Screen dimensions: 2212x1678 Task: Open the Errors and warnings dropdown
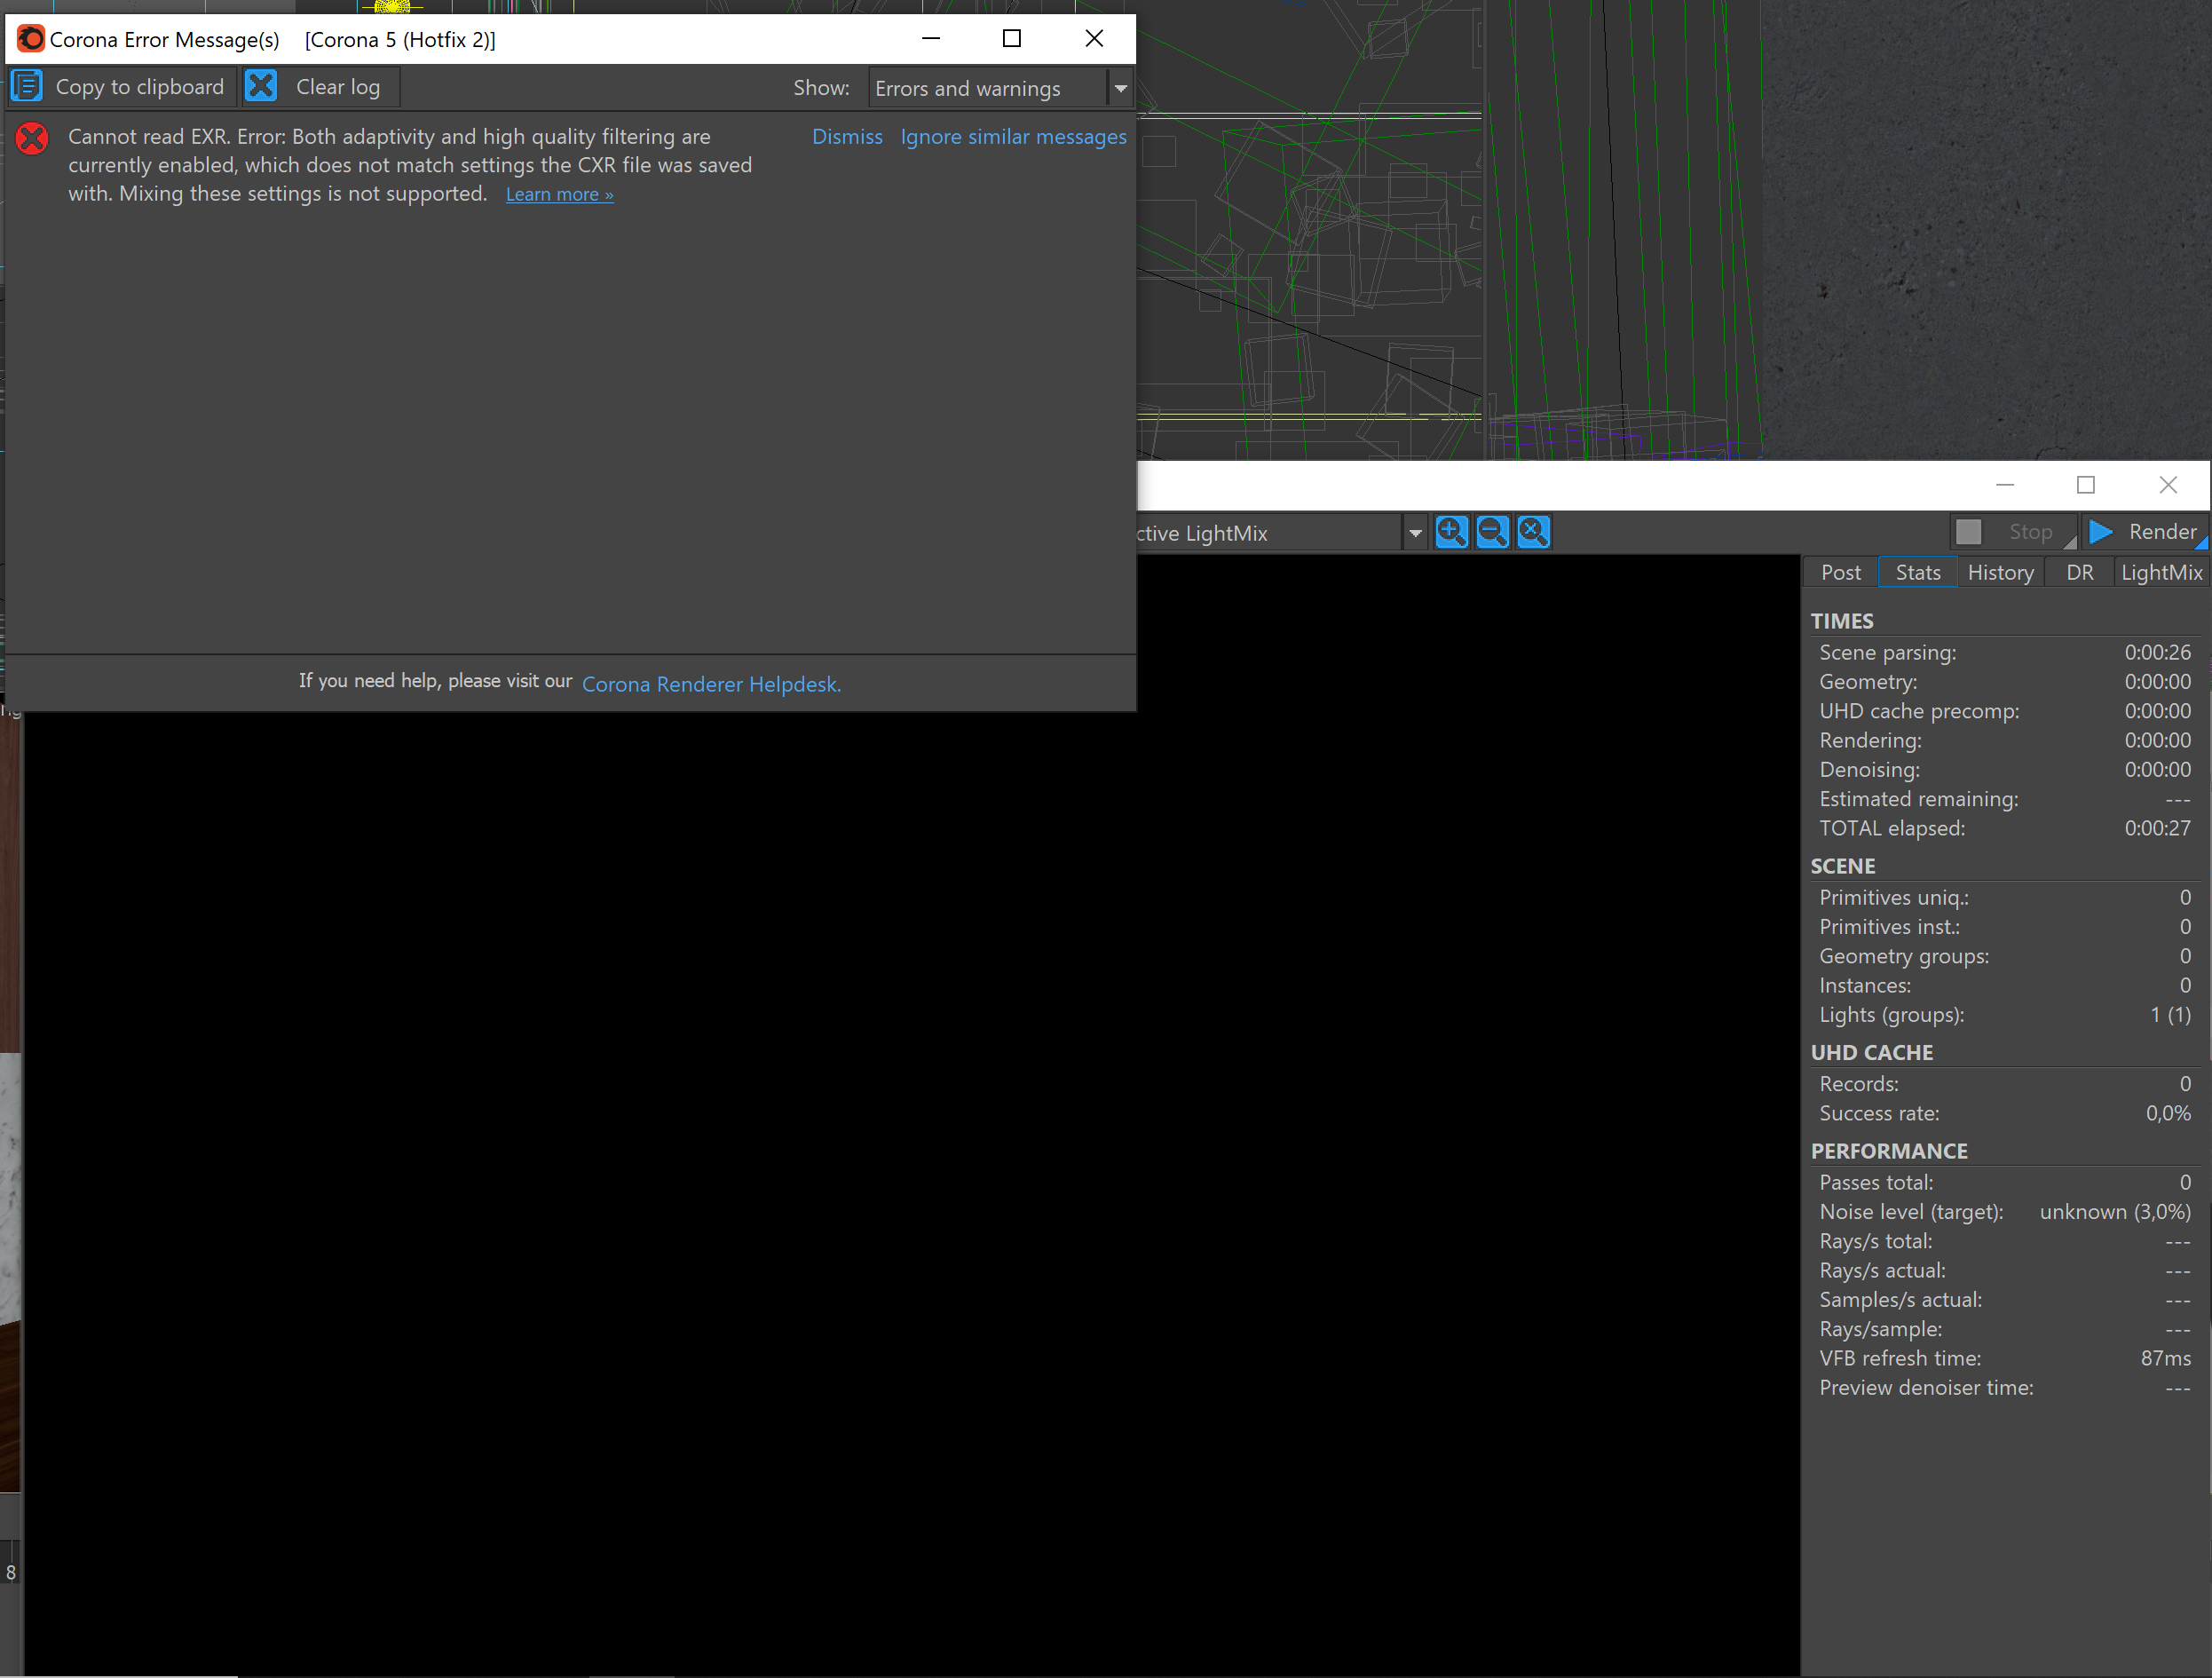(1121, 88)
